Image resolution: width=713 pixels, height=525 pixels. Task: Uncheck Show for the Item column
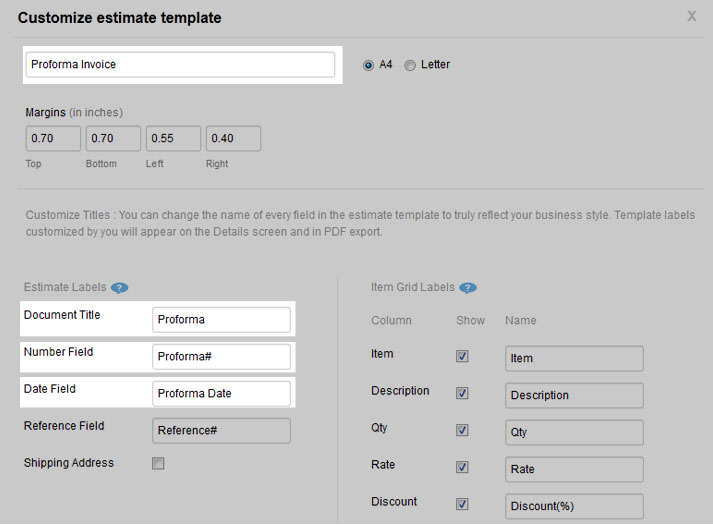click(462, 356)
